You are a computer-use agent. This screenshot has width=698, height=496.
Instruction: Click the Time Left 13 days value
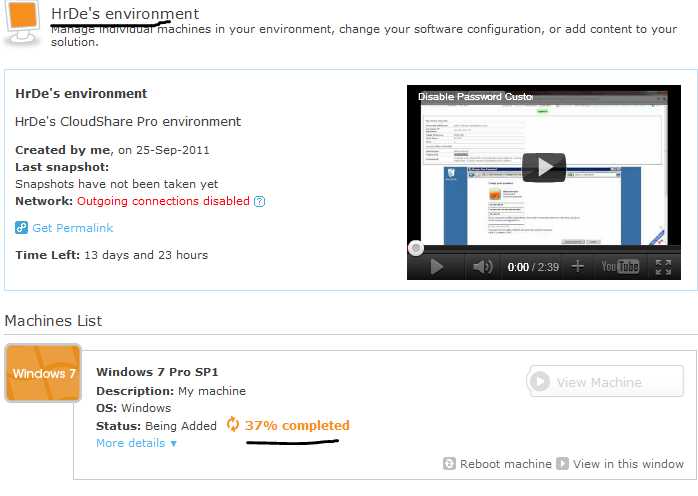146,255
